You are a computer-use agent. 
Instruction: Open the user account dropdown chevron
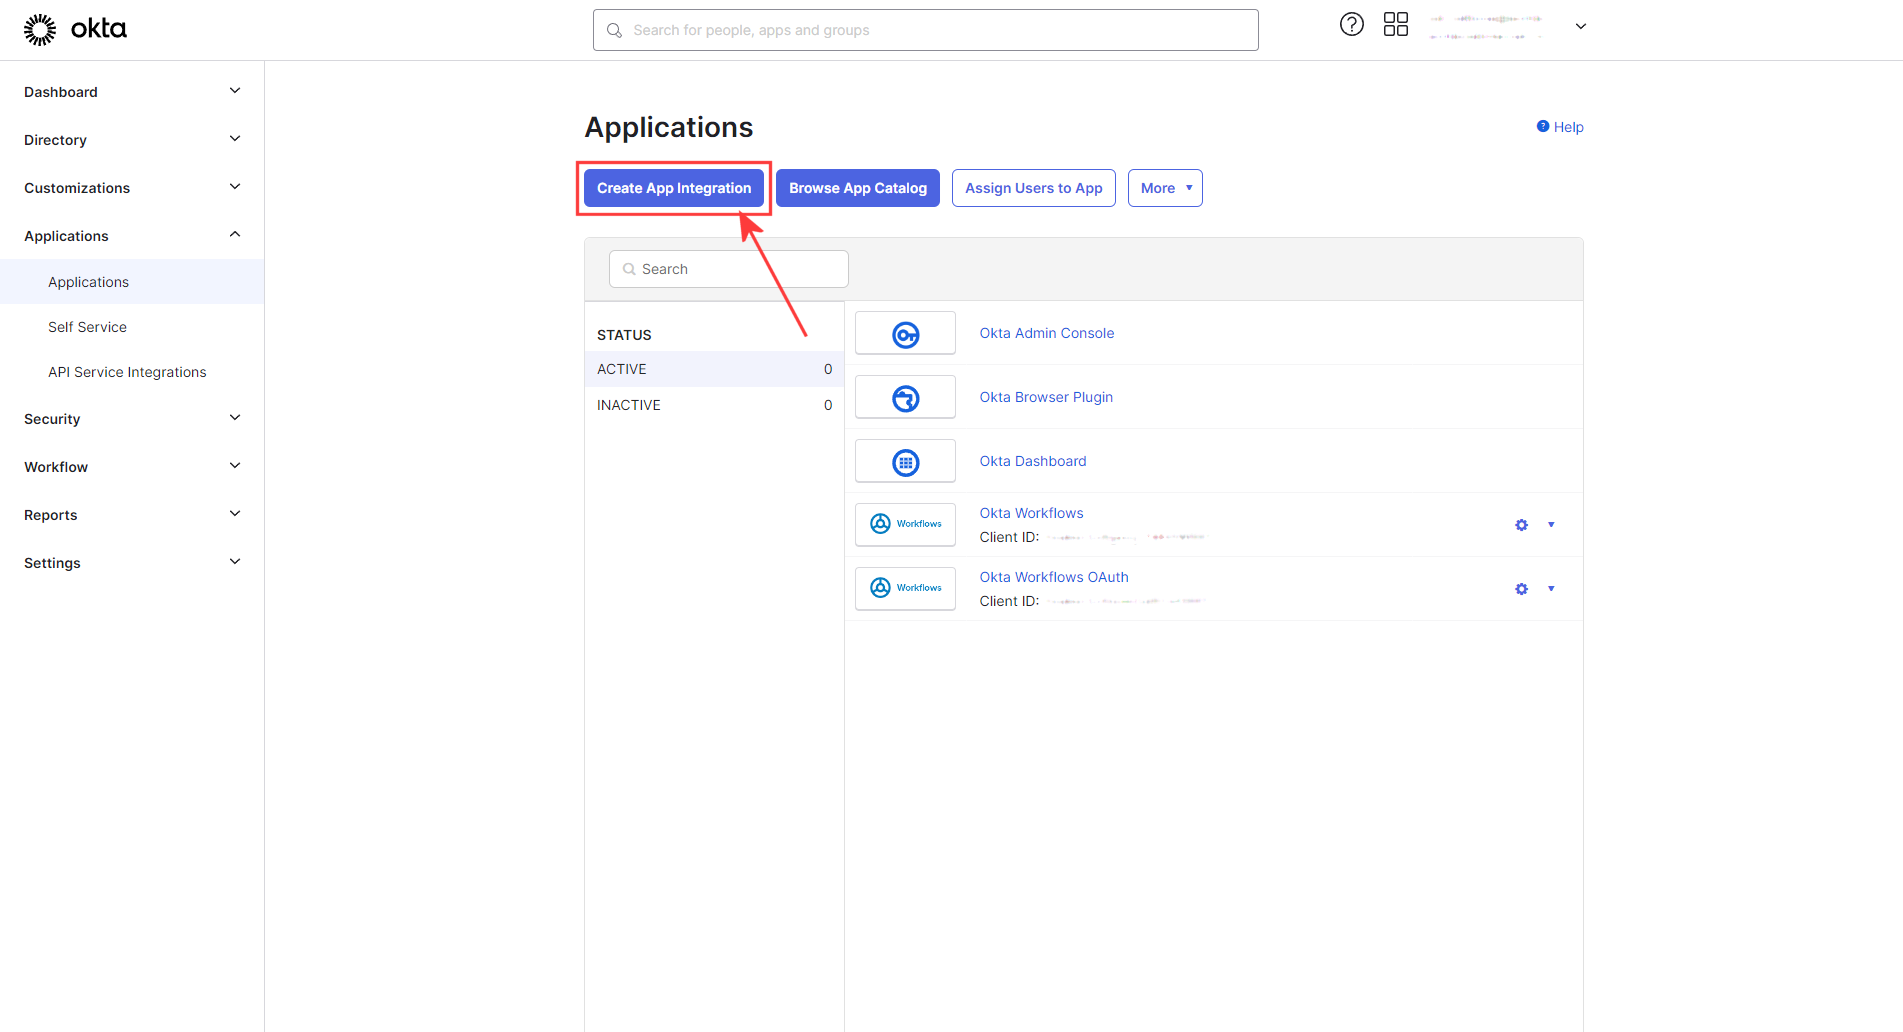click(1581, 27)
